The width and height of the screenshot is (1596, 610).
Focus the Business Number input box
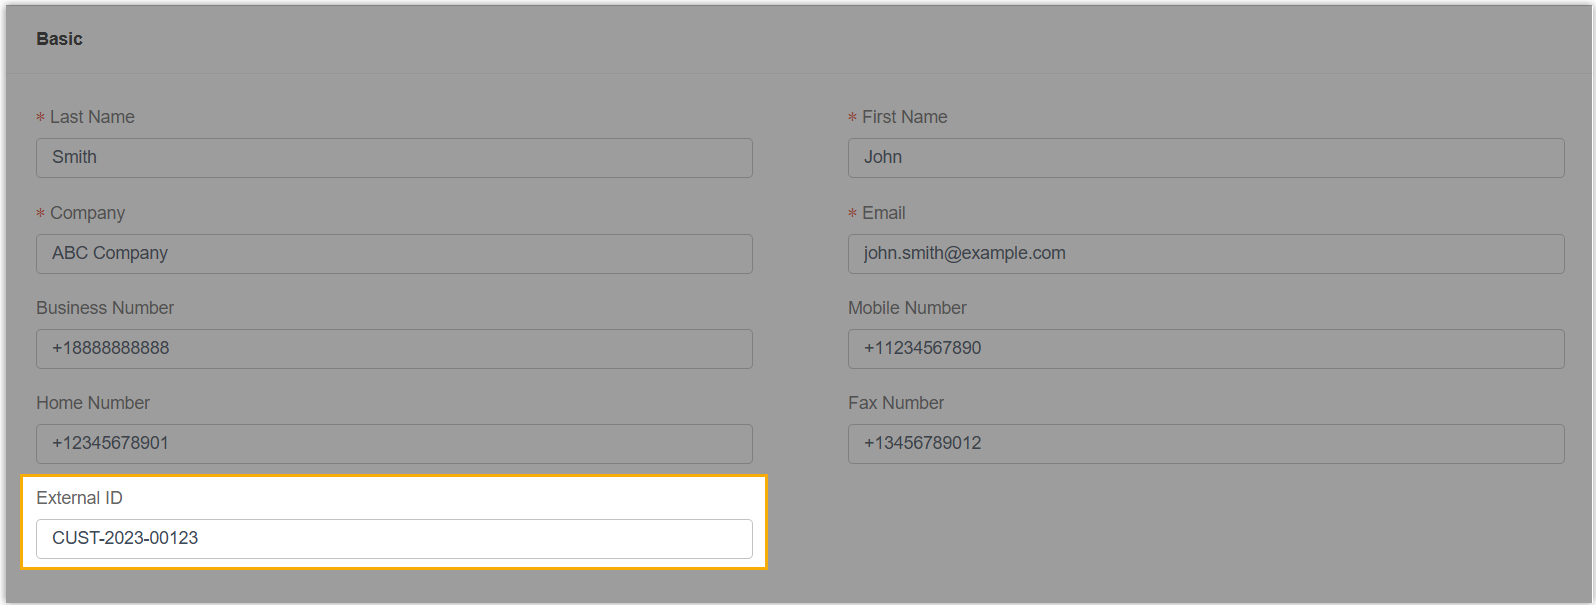[x=394, y=349]
